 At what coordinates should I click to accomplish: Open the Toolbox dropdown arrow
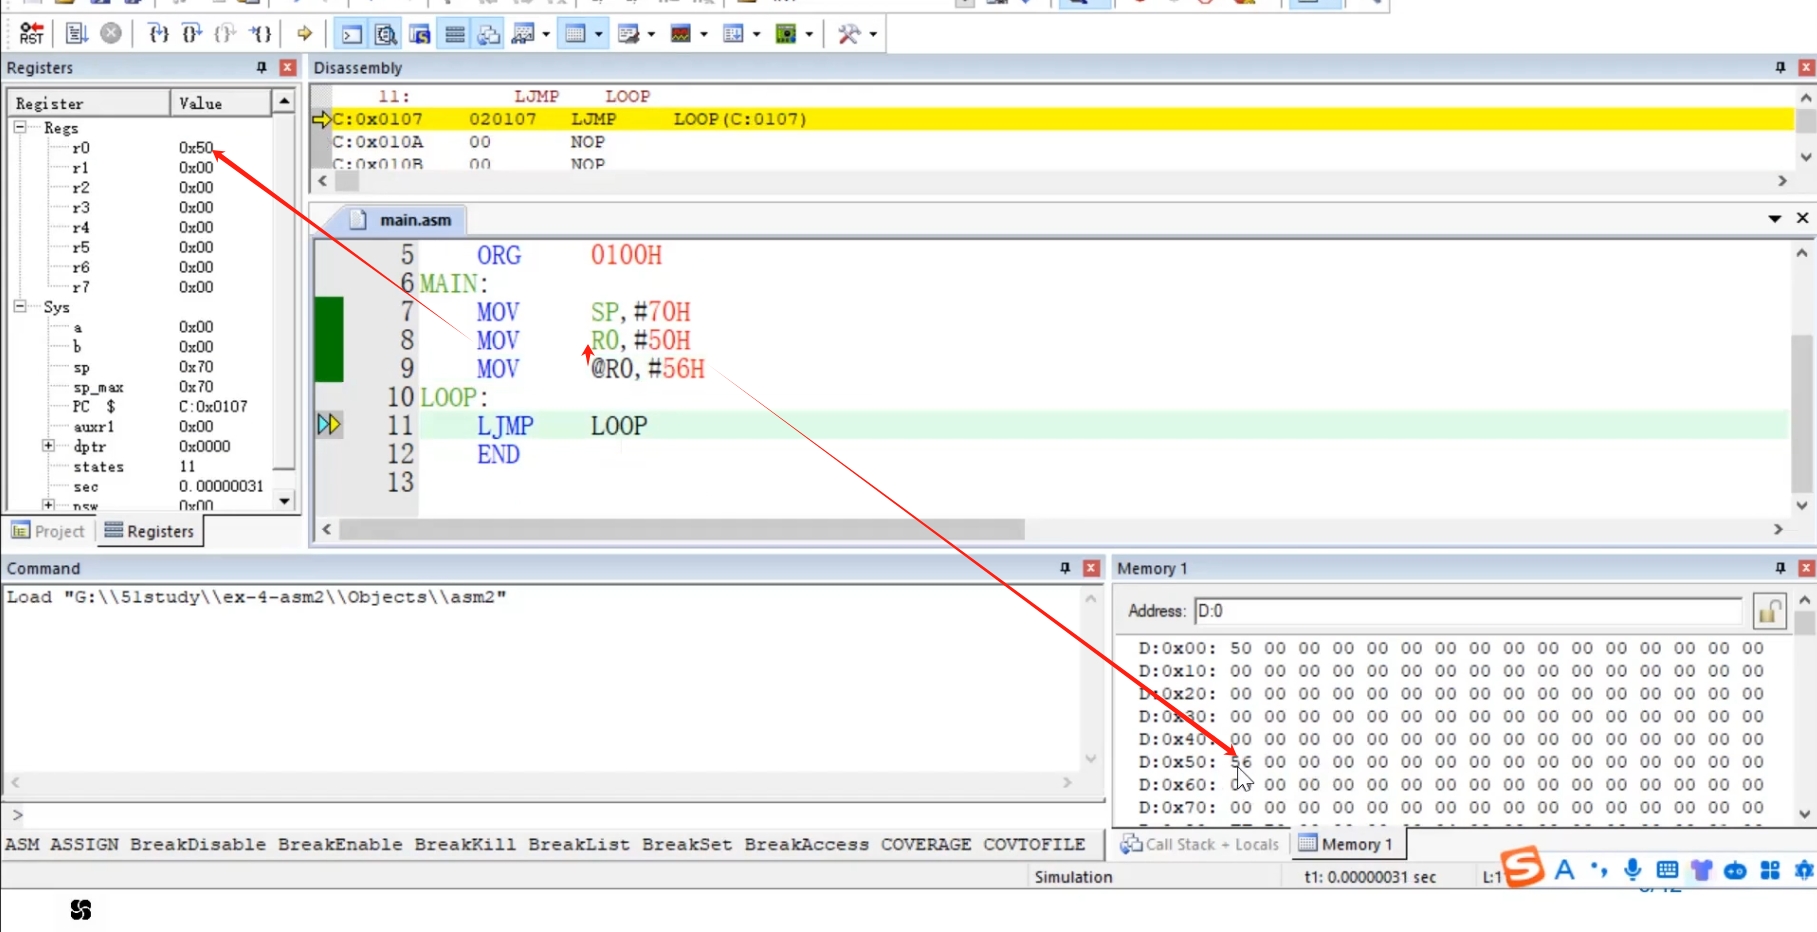tap(873, 35)
